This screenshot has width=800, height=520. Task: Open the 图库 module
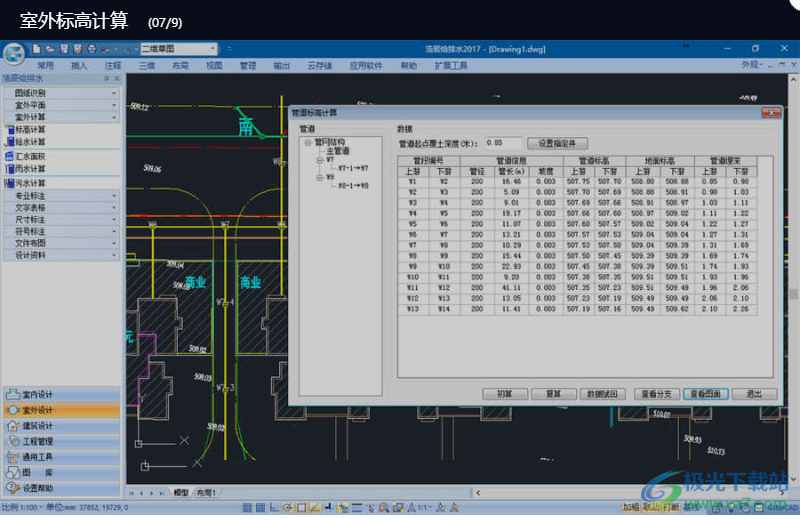pyautogui.click(x=62, y=473)
